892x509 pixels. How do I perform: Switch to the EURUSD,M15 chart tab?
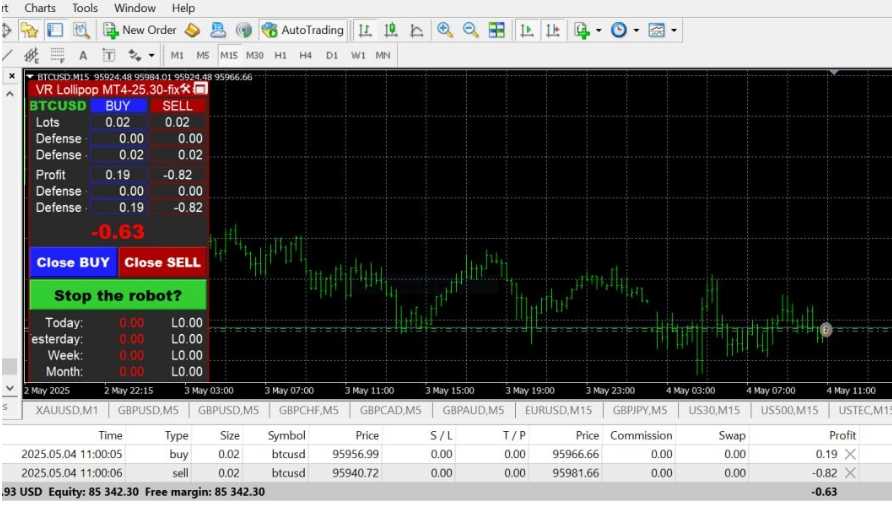coord(558,410)
